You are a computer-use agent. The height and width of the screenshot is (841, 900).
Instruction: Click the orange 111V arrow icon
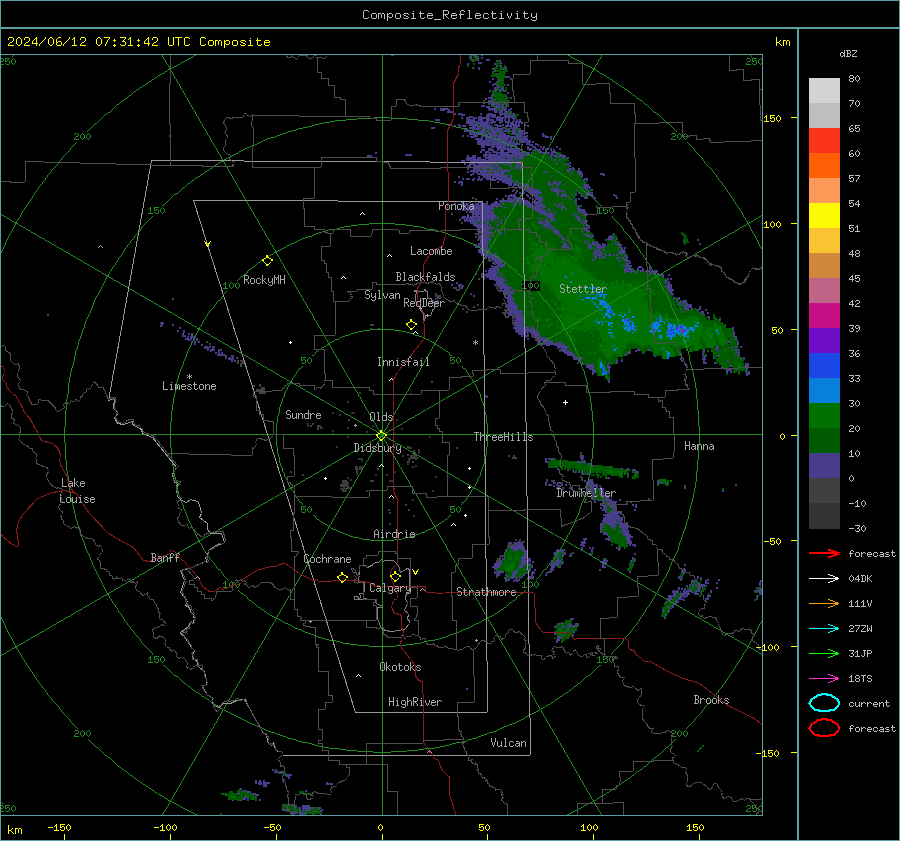pyautogui.click(x=824, y=603)
